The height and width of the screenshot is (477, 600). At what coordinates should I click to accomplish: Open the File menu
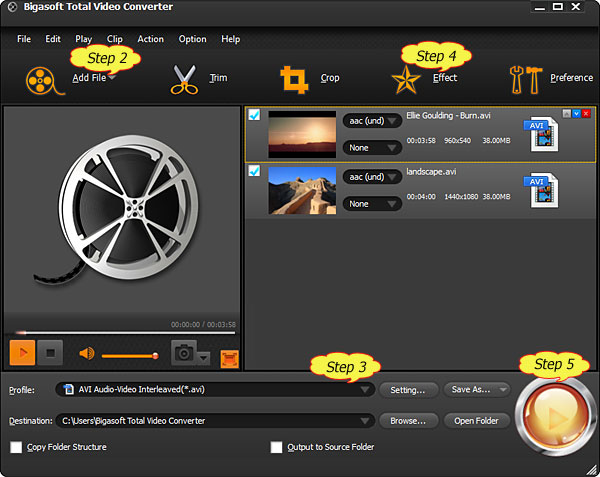pyautogui.click(x=24, y=39)
